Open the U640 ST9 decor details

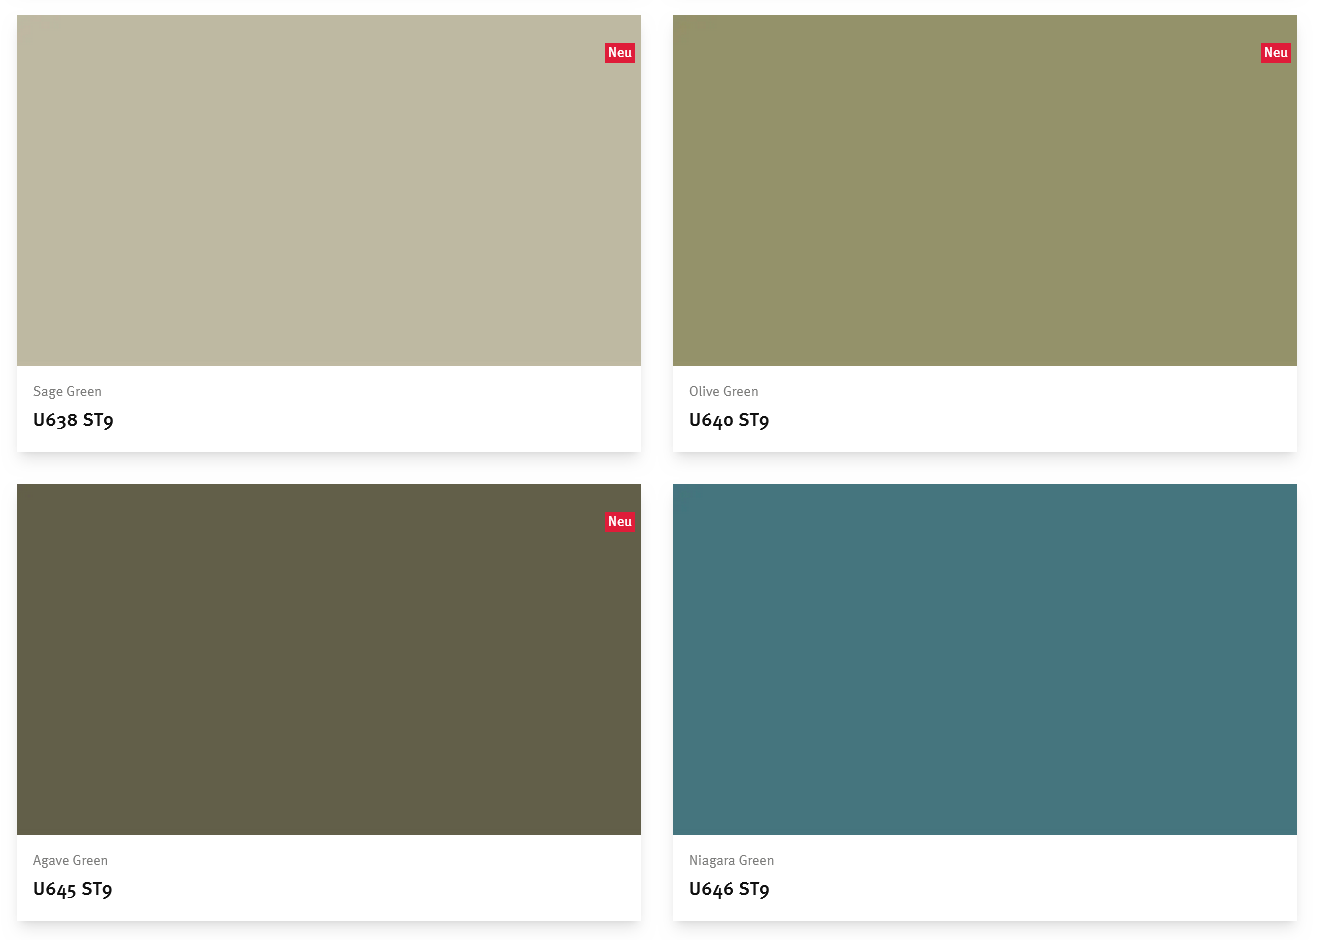[x=729, y=420]
